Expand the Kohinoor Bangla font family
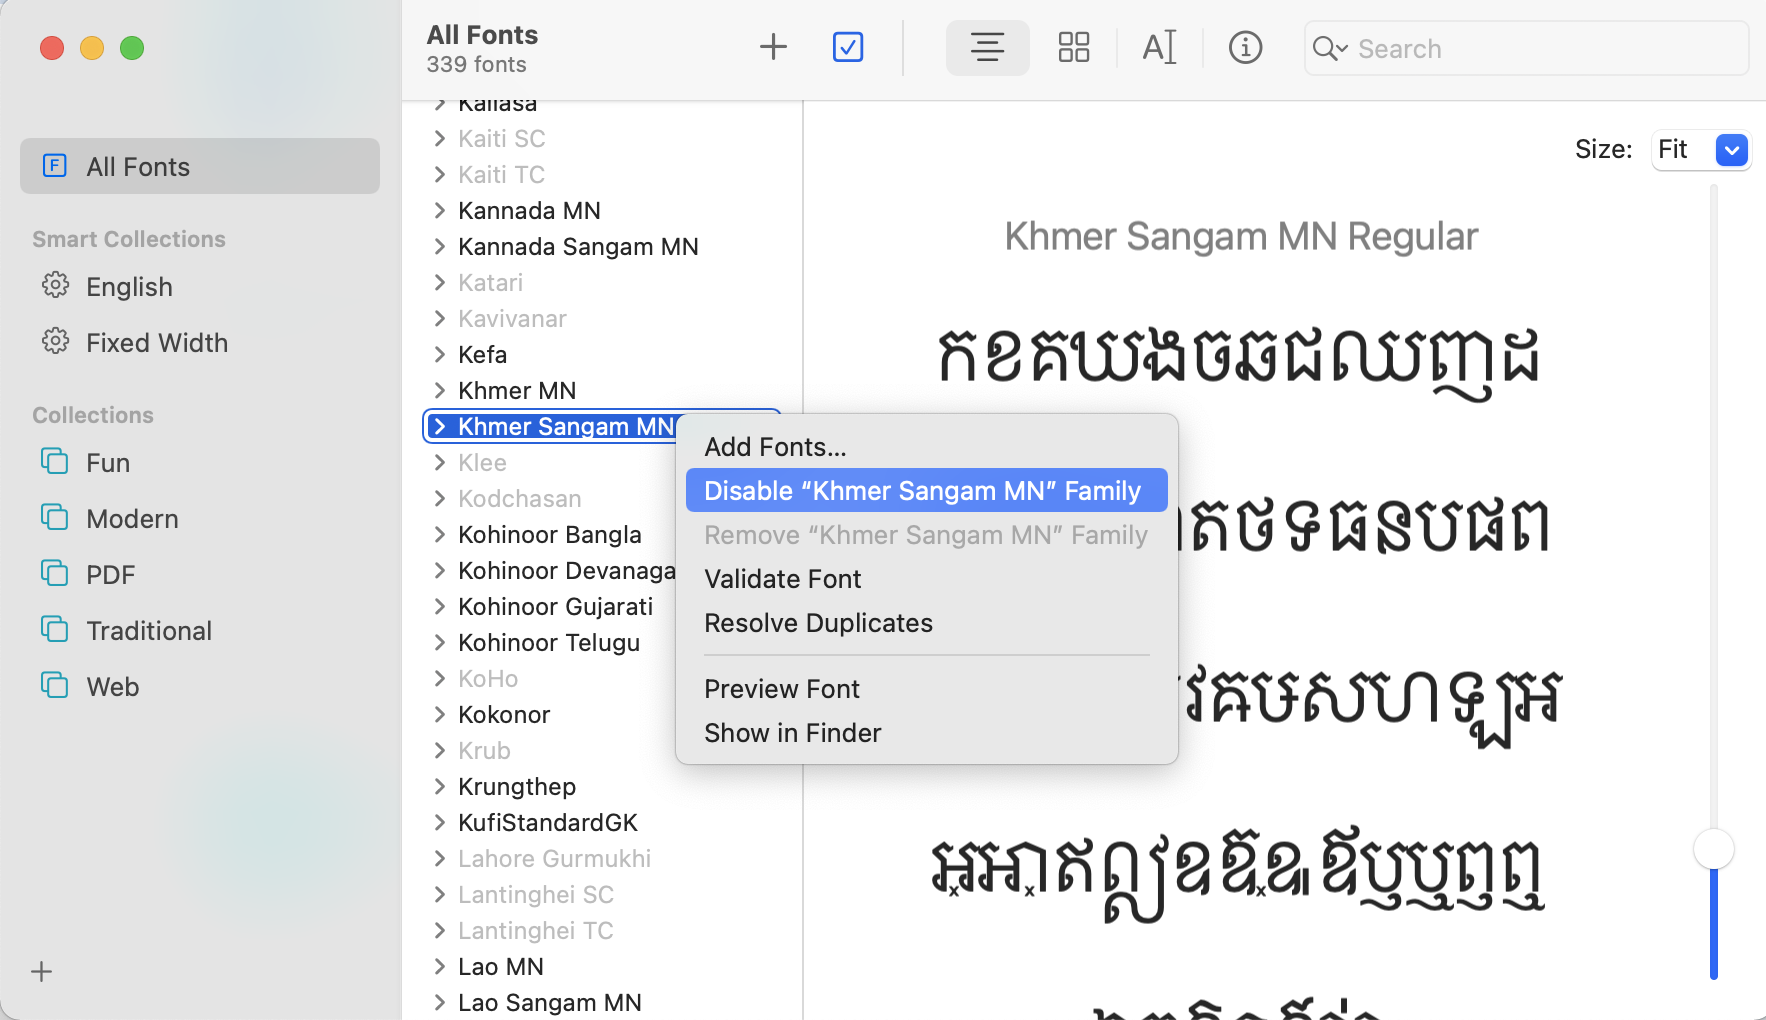The image size is (1766, 1020). [439, 535]
